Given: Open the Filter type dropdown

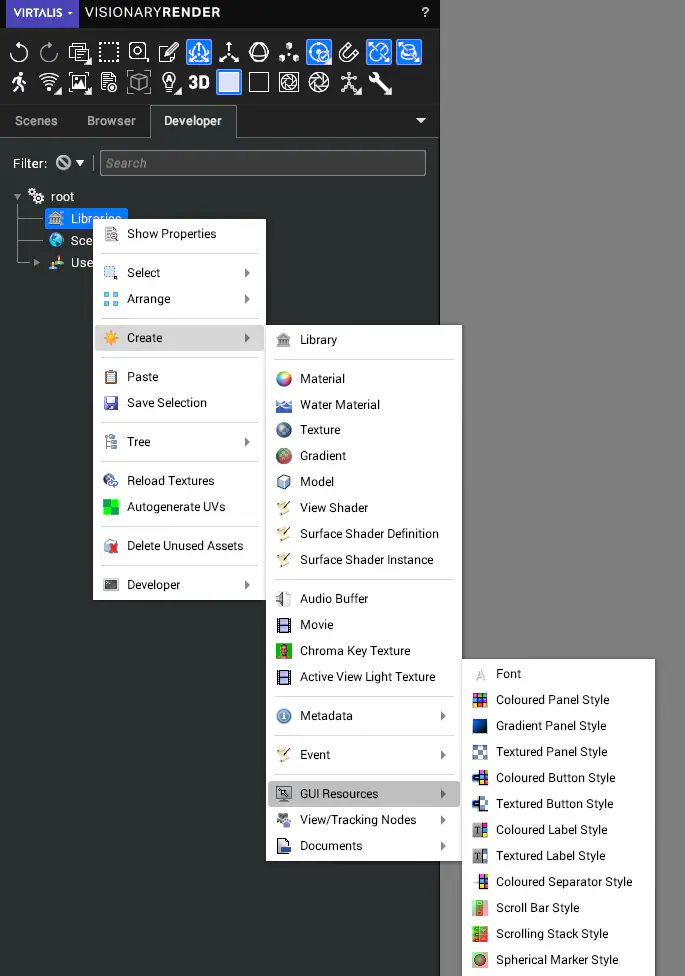Looking at the screenshot, I should 70,163.
